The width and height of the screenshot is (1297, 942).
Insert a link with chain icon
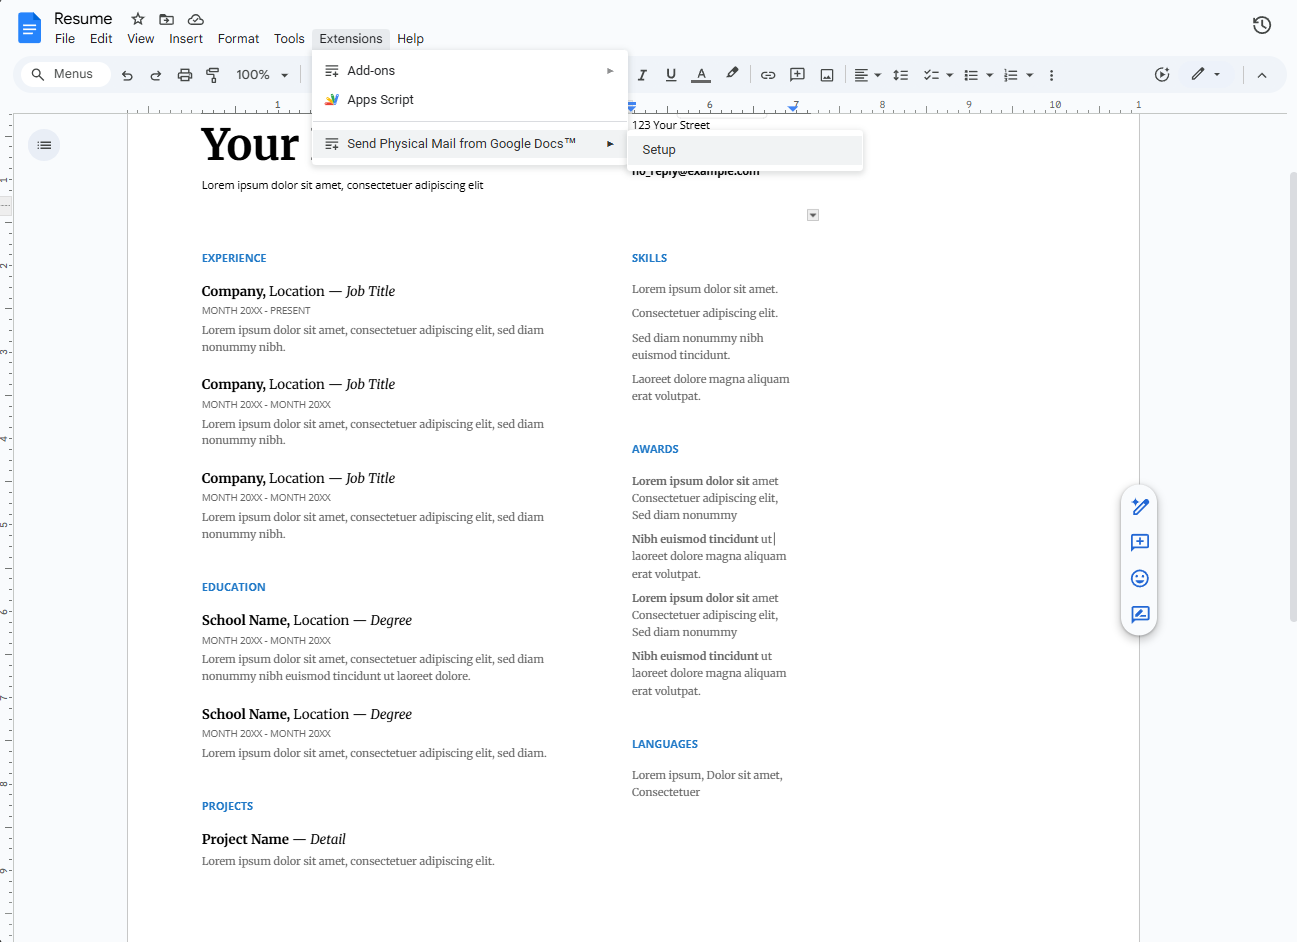(768, 75)
